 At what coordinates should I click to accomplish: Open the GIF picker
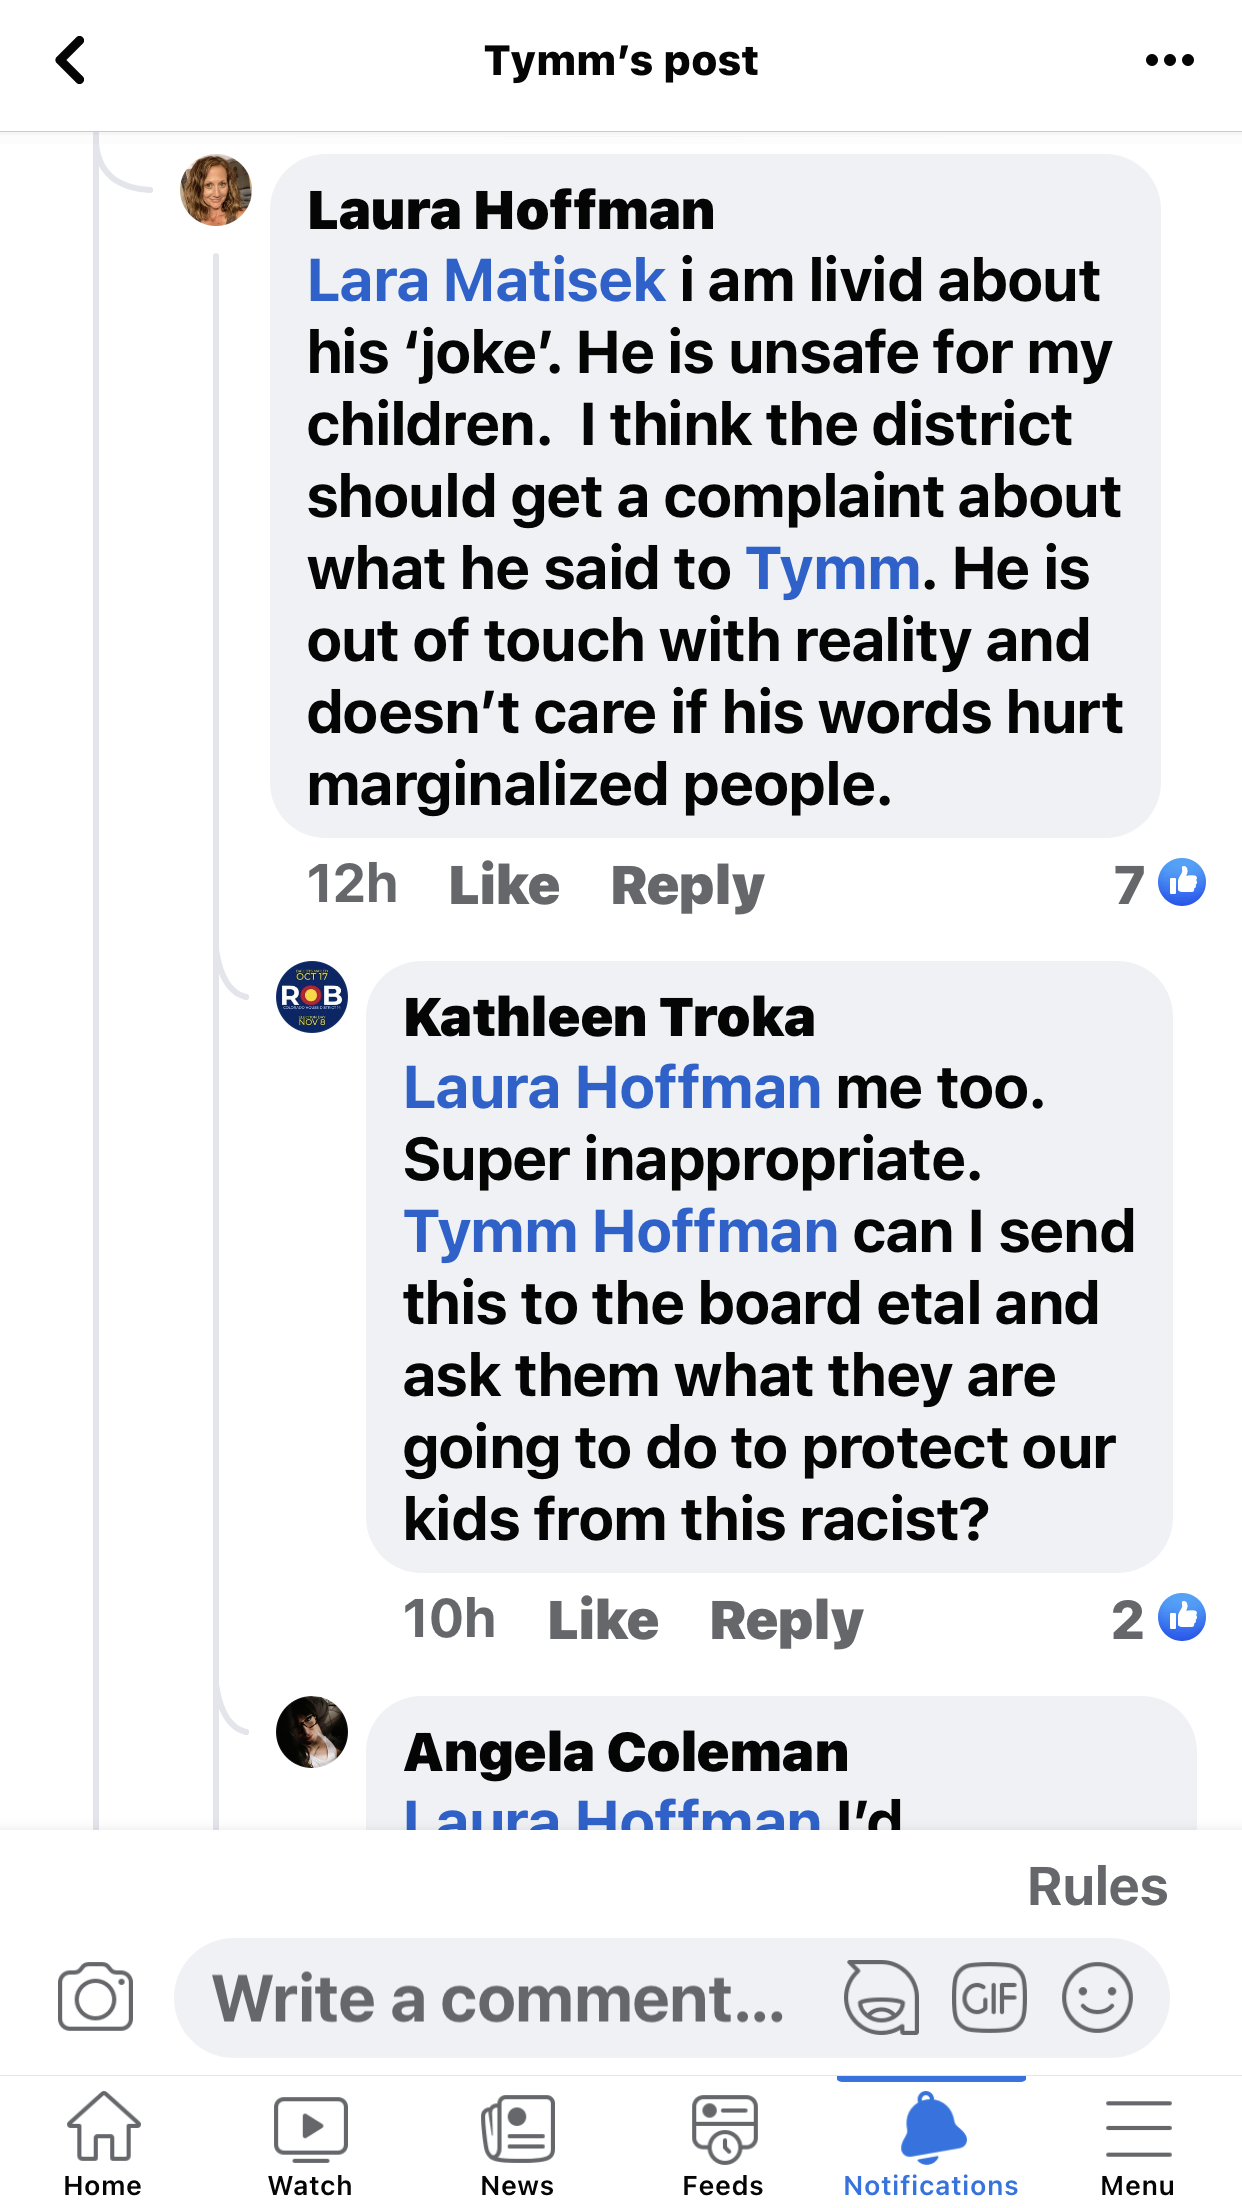coord(989,1998)
